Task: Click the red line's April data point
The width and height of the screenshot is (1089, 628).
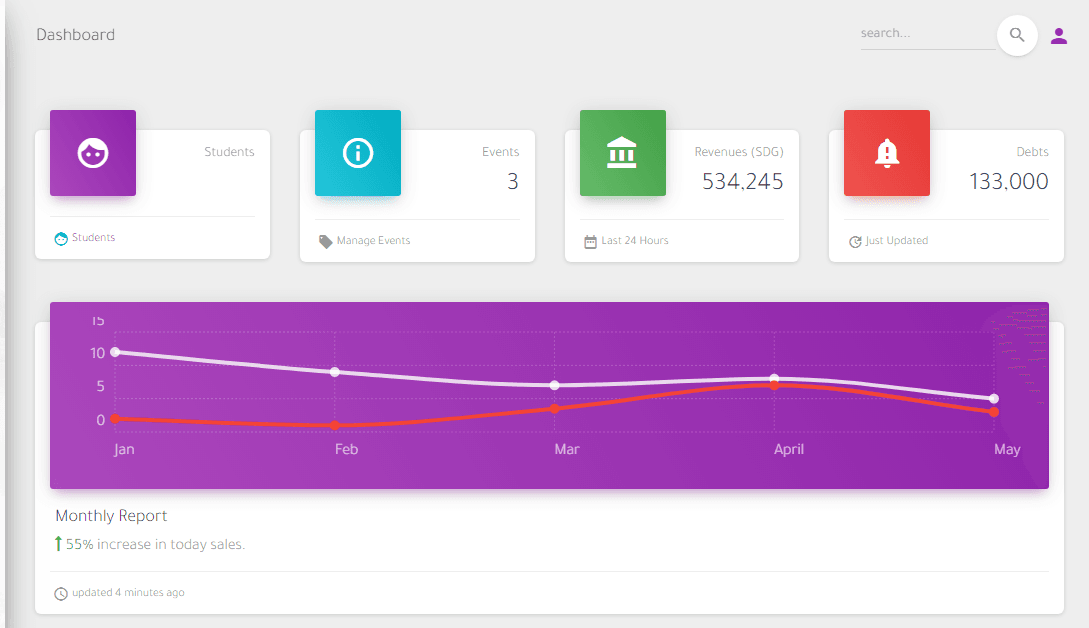Action: click(x=774, y=385)
